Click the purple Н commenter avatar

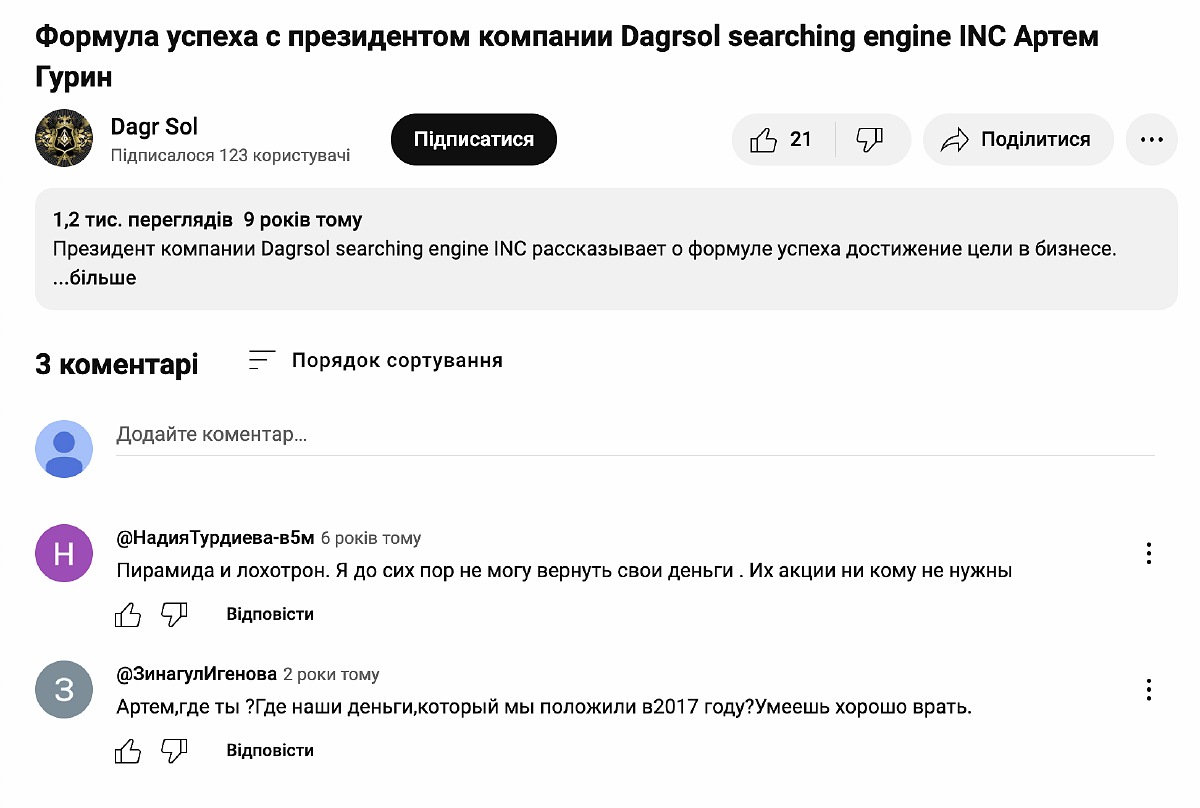(64, 553)
